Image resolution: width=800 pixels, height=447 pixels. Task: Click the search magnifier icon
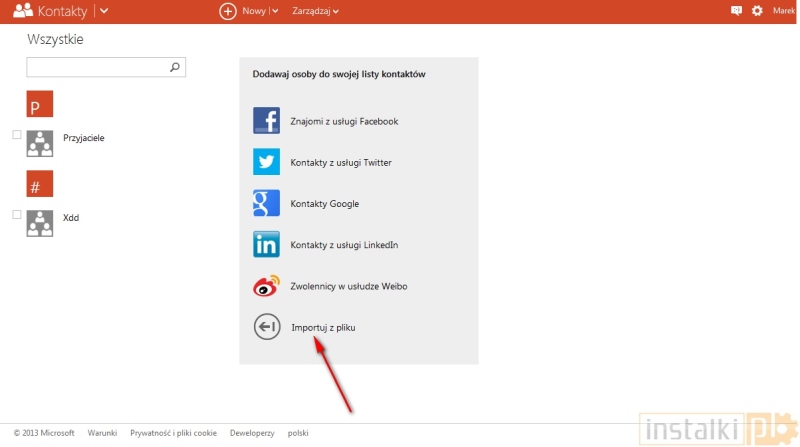[x=175, y=67]
